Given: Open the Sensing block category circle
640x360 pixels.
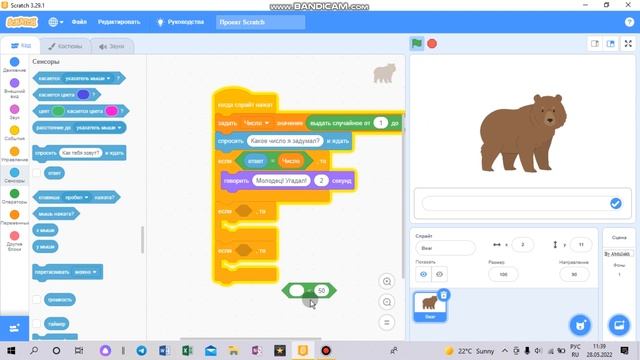Looking at the screenshot, I should [x=14, y=173].
